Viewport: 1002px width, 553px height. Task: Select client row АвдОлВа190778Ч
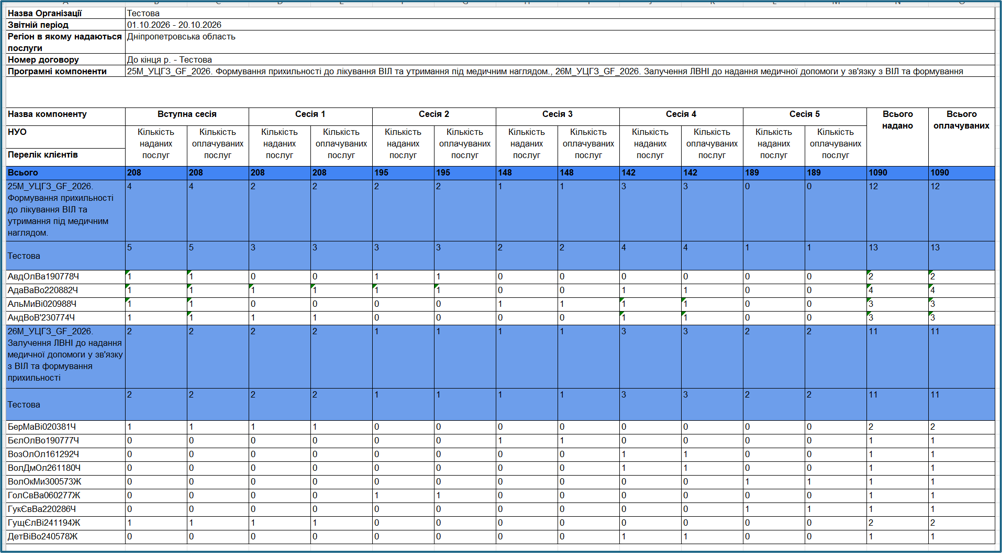click(66, 277)
